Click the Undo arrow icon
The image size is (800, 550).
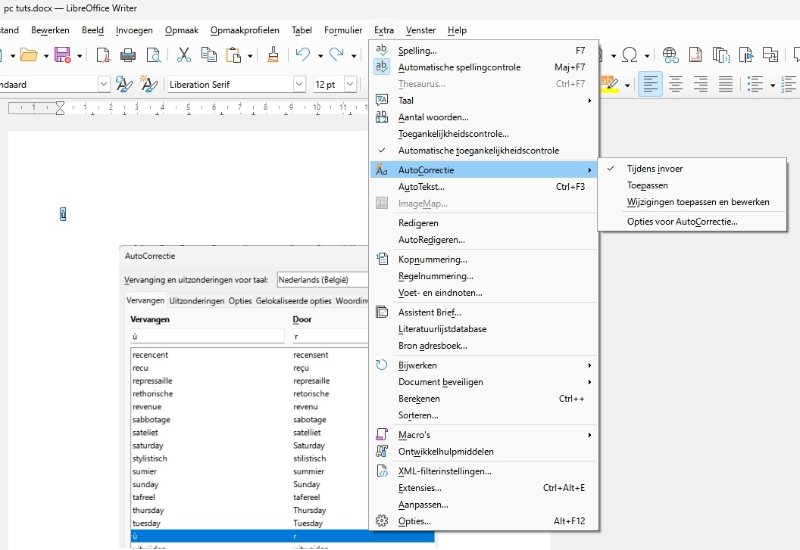pos(303,55)
